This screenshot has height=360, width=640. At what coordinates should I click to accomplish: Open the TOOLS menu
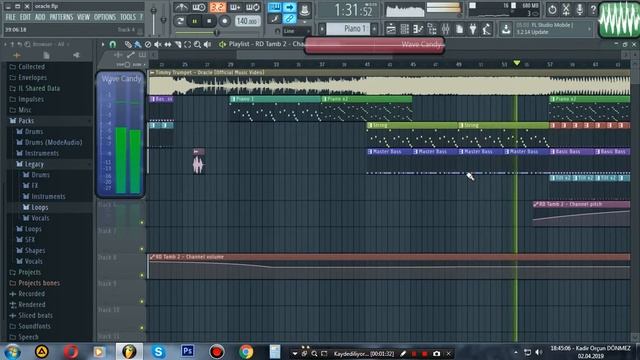click(128, 17)
